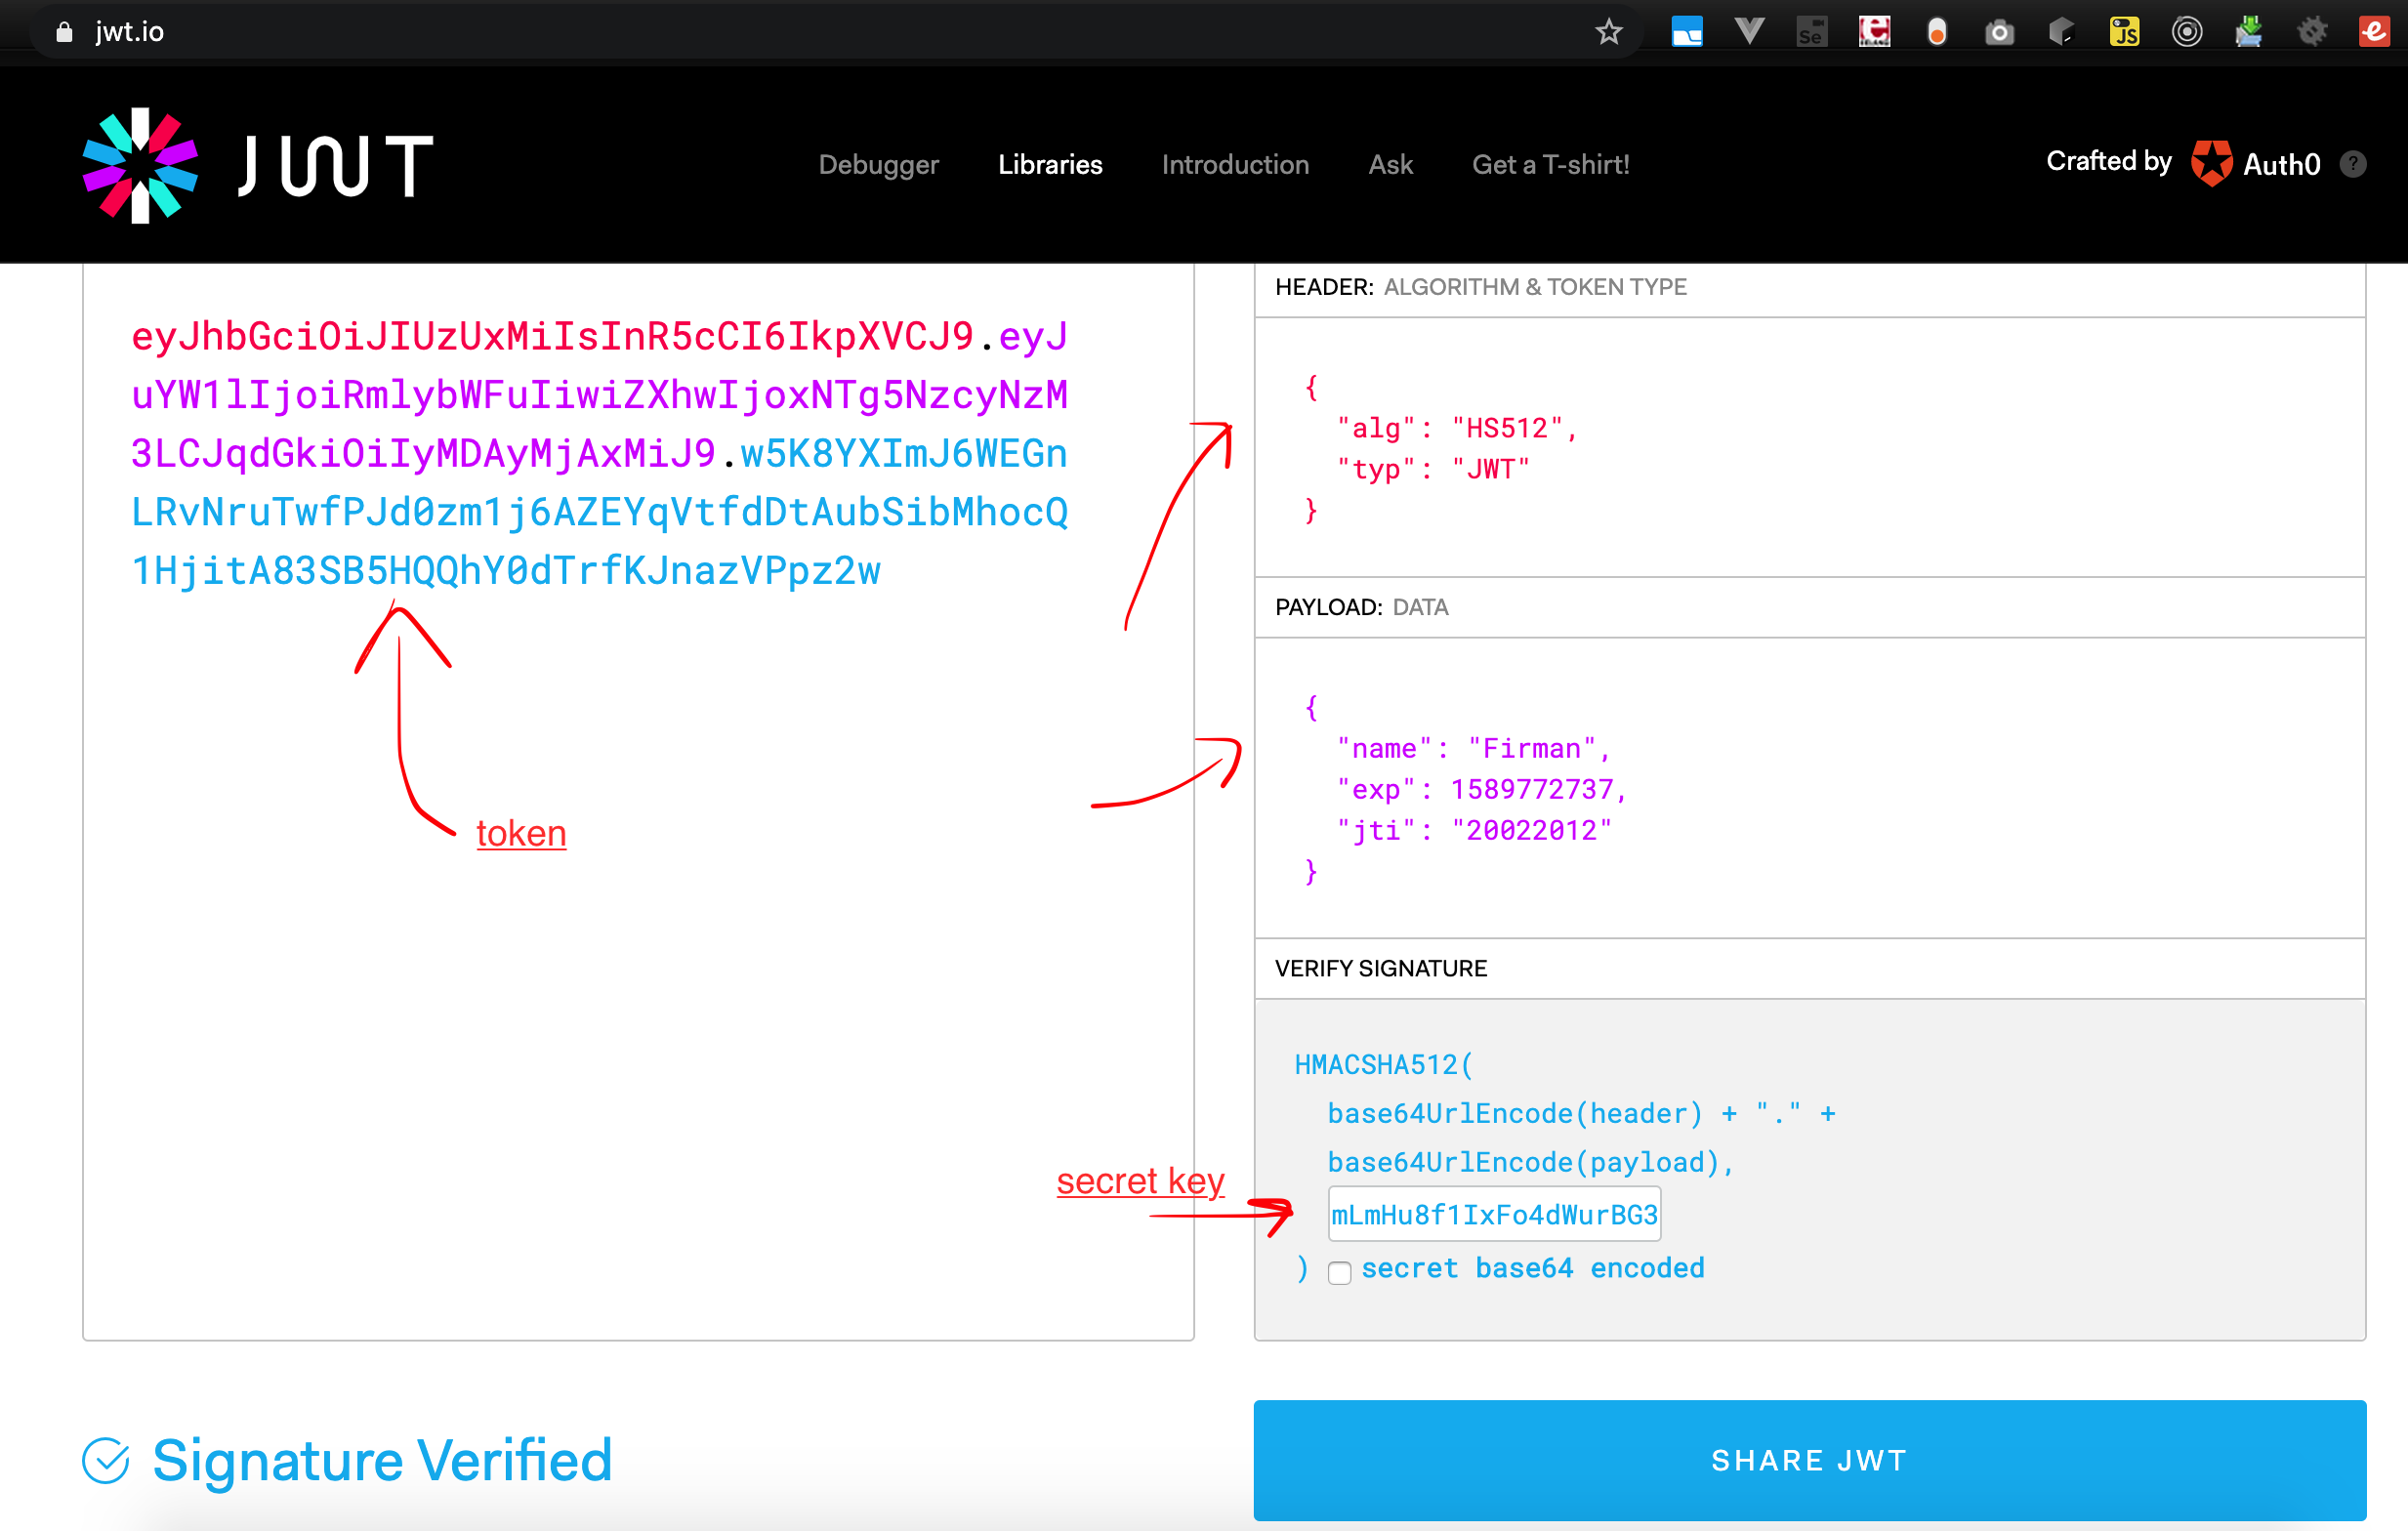The image size is (2408, 1531).
Task: Enable the secret base64 encoded option
Action: (1340, 1273)
